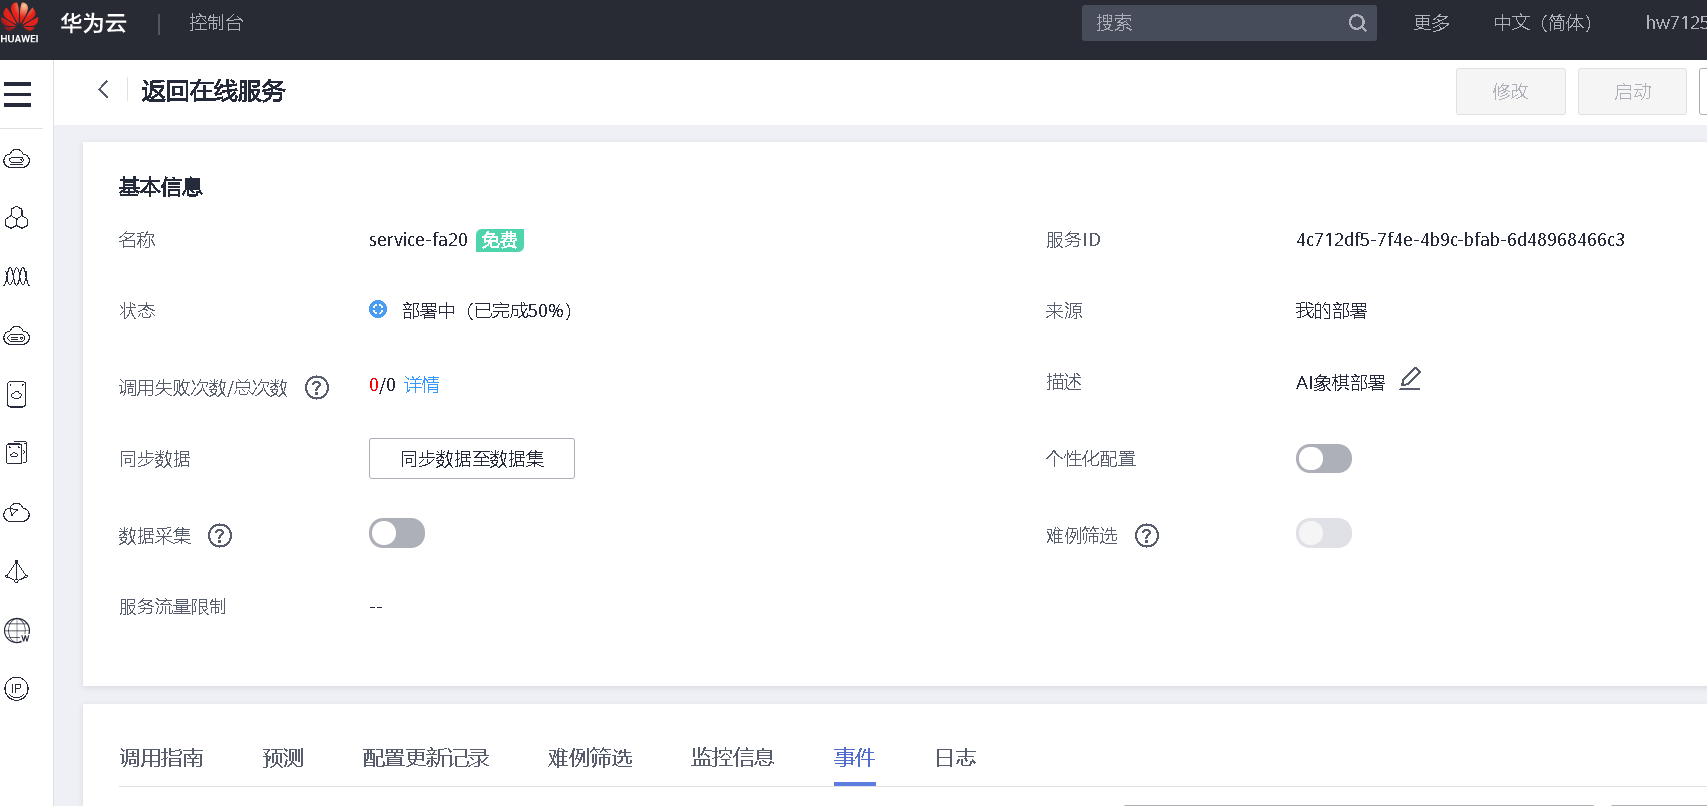Click 华为云 brand text

[x=93, y=23]
